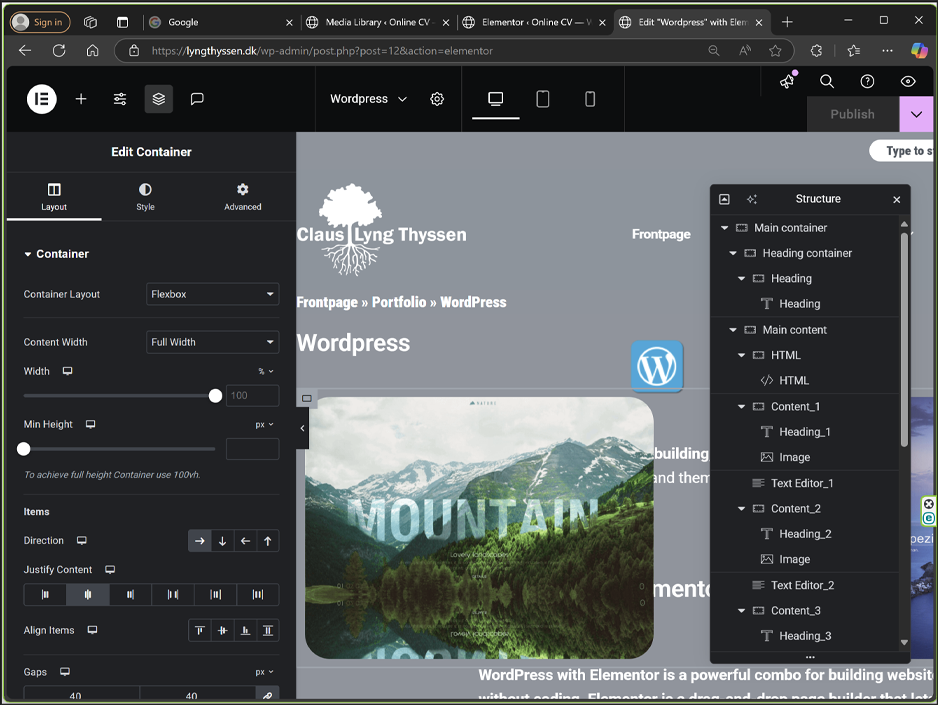Switch to tablet device view
The image size is (938, 705).
pos(543,99)
